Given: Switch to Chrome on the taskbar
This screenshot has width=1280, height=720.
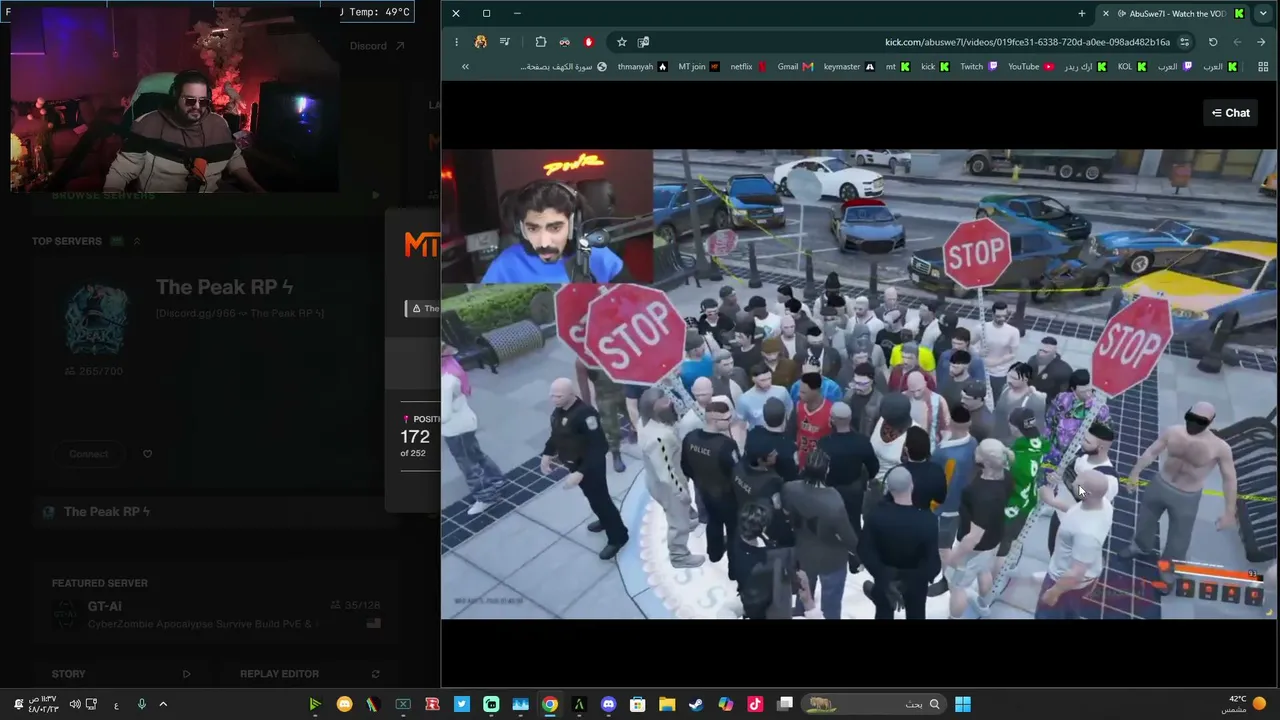Looking at the screenshot, I should (x=550, y=704).
